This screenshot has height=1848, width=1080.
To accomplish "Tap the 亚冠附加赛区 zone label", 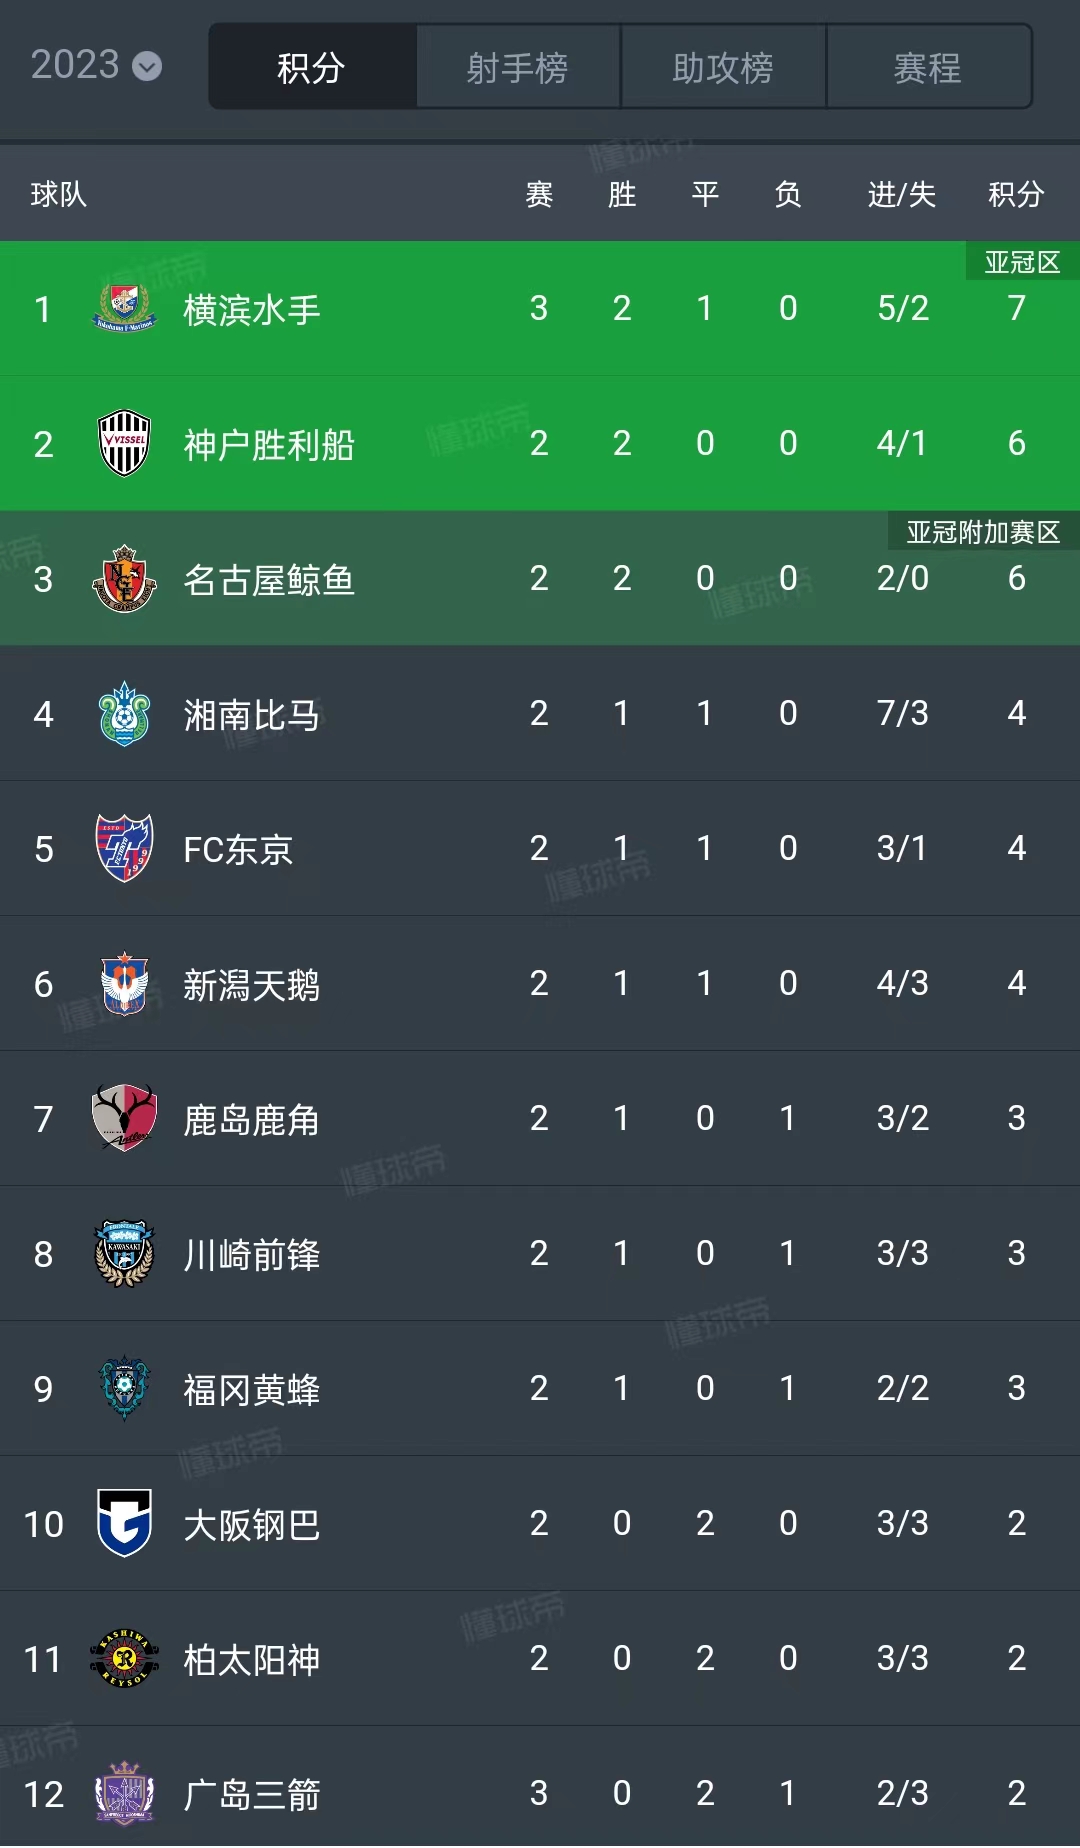I will pos(982,532).
